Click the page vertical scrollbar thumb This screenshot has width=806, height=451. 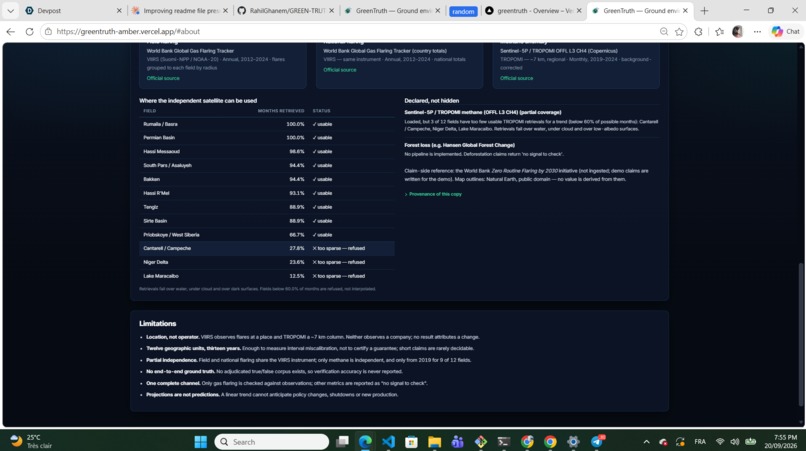point(801,334)
